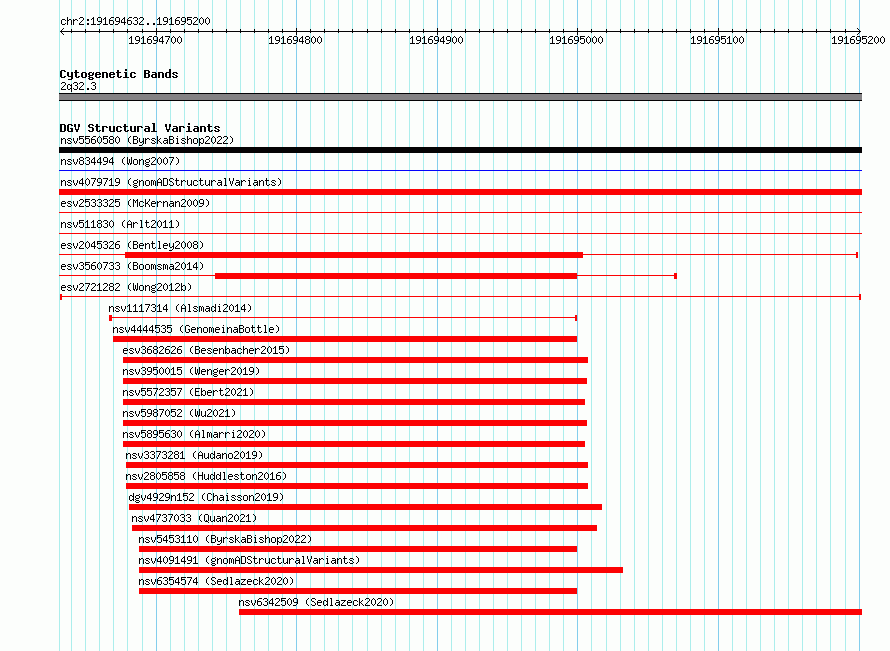The image size is (890, 651).
Task: Click the red nsv4737033 Quan2021 bar
Action: [x=364, y=528]
